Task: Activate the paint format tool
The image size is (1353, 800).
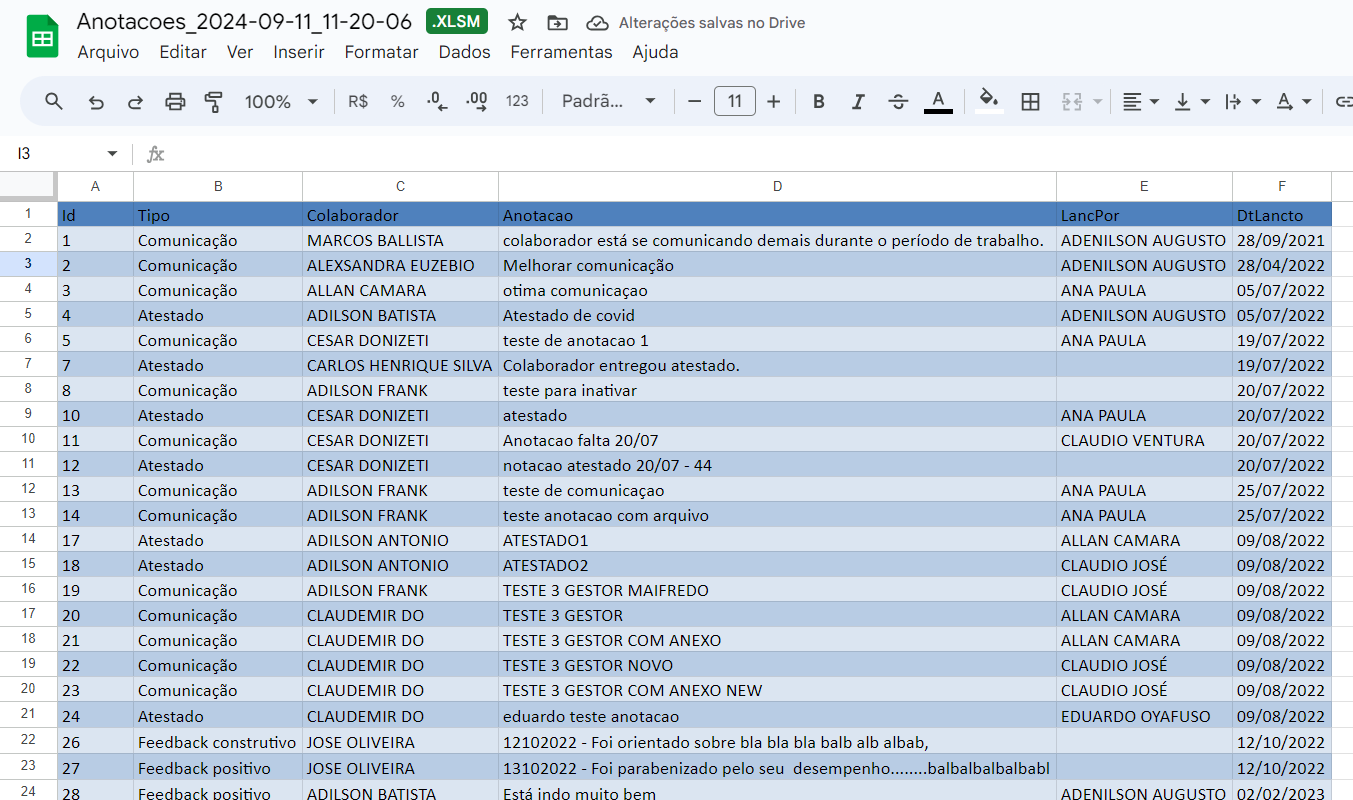Action: 213,101
